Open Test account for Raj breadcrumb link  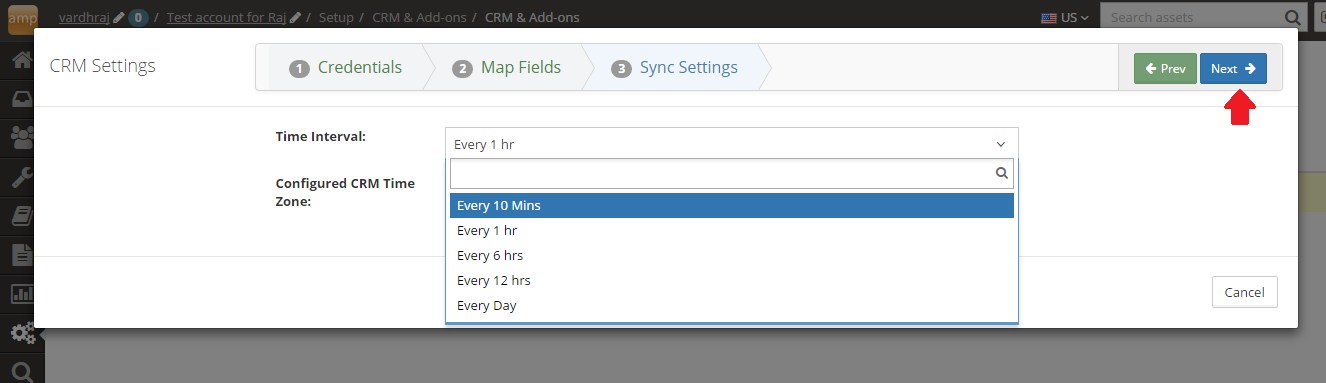226,17
